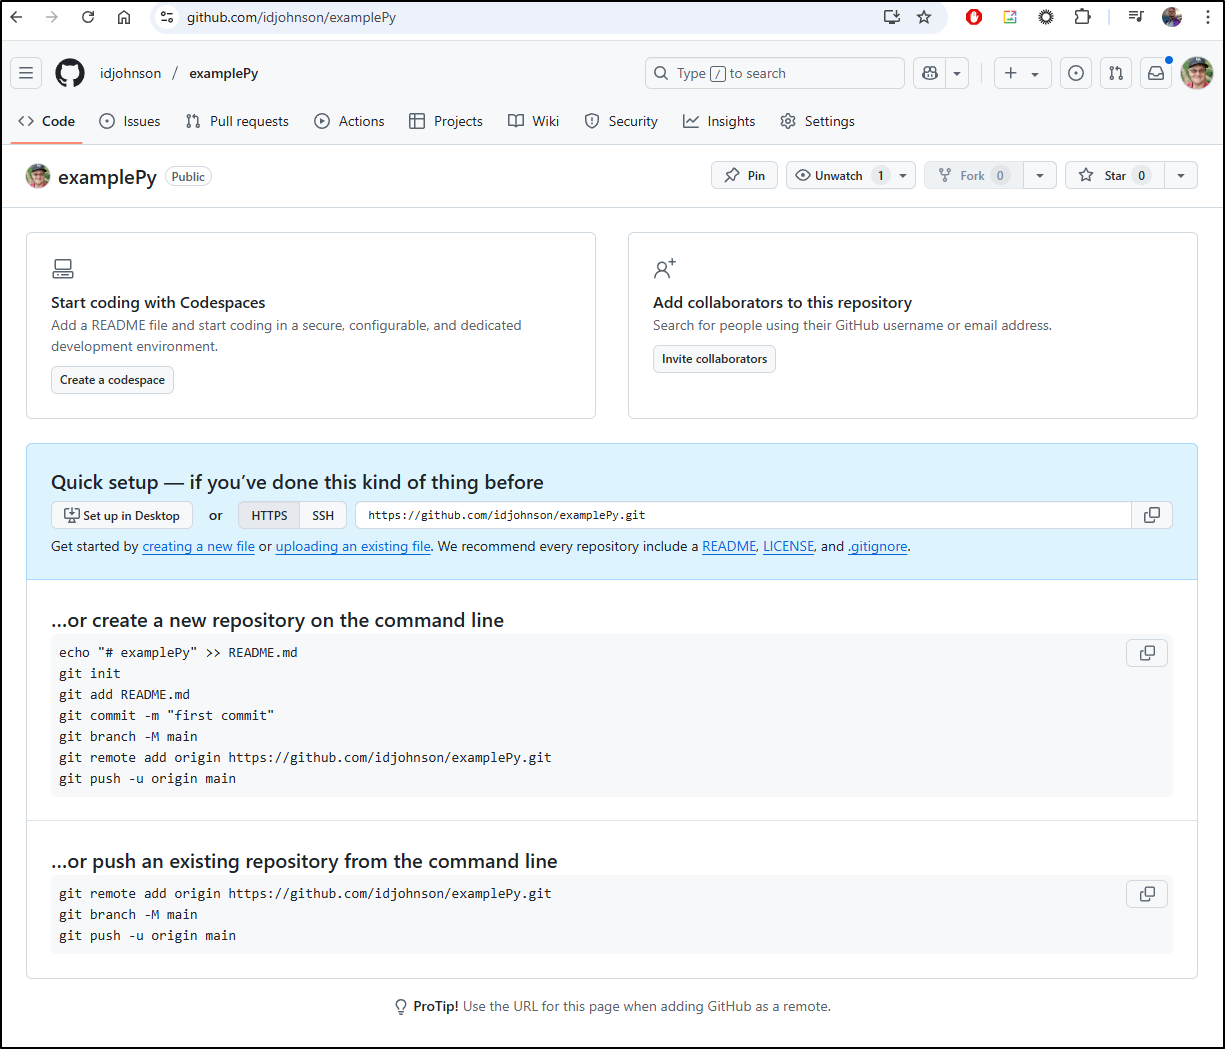The image size is (1225, 1049).
Task: Click the "git push -u origin main" line under new repository
Action: pyautogui.click(x=148, y=778)
